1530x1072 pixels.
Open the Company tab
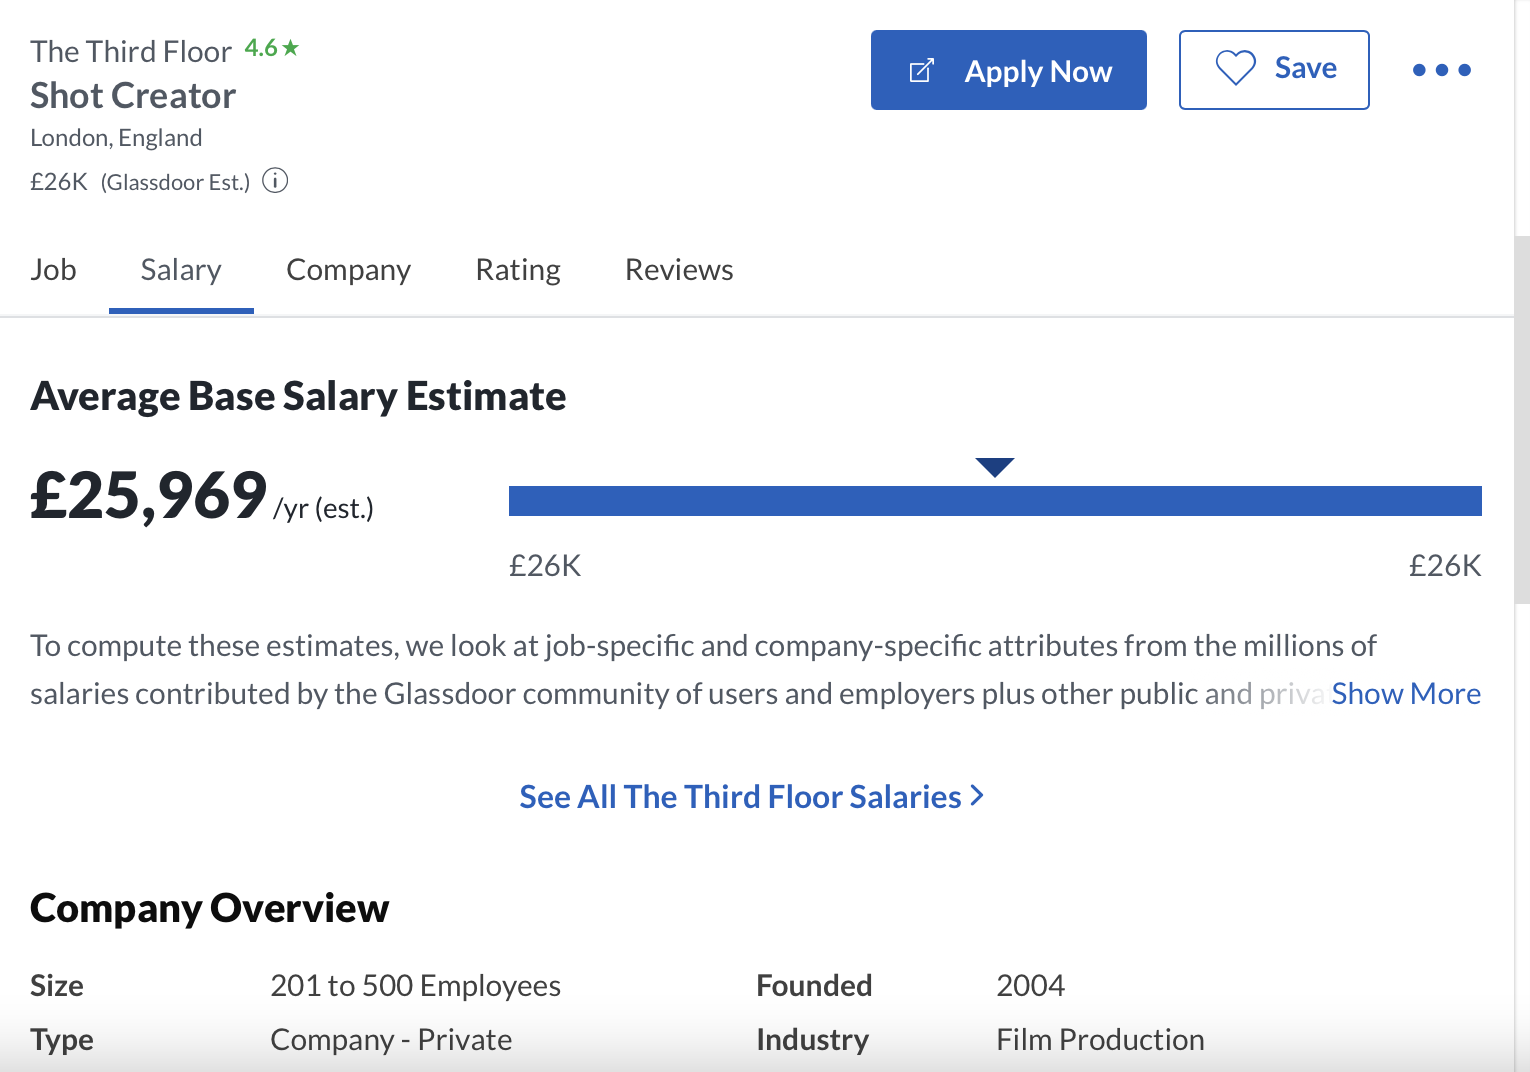point(348,270)
